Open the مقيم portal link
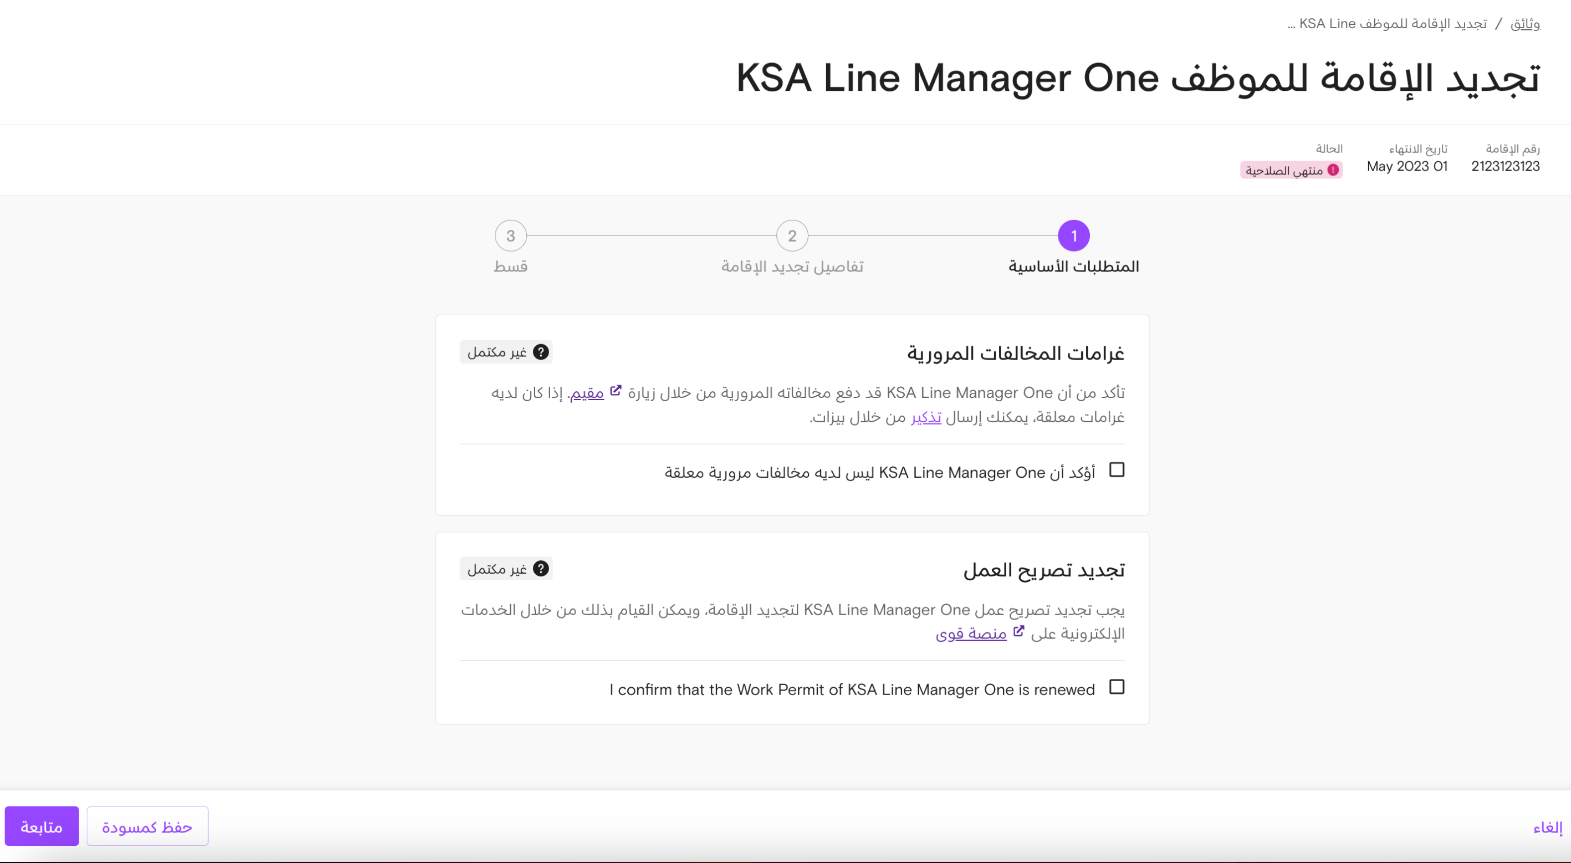 587,393
